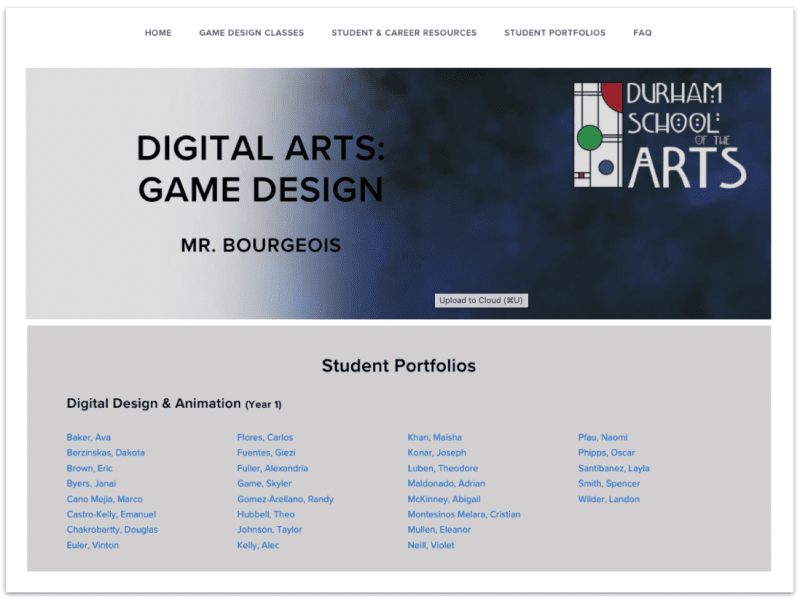The width and height of the screenshot is (800, 602).
Task: Open the HOME menu item
Action: click(158, 32)
